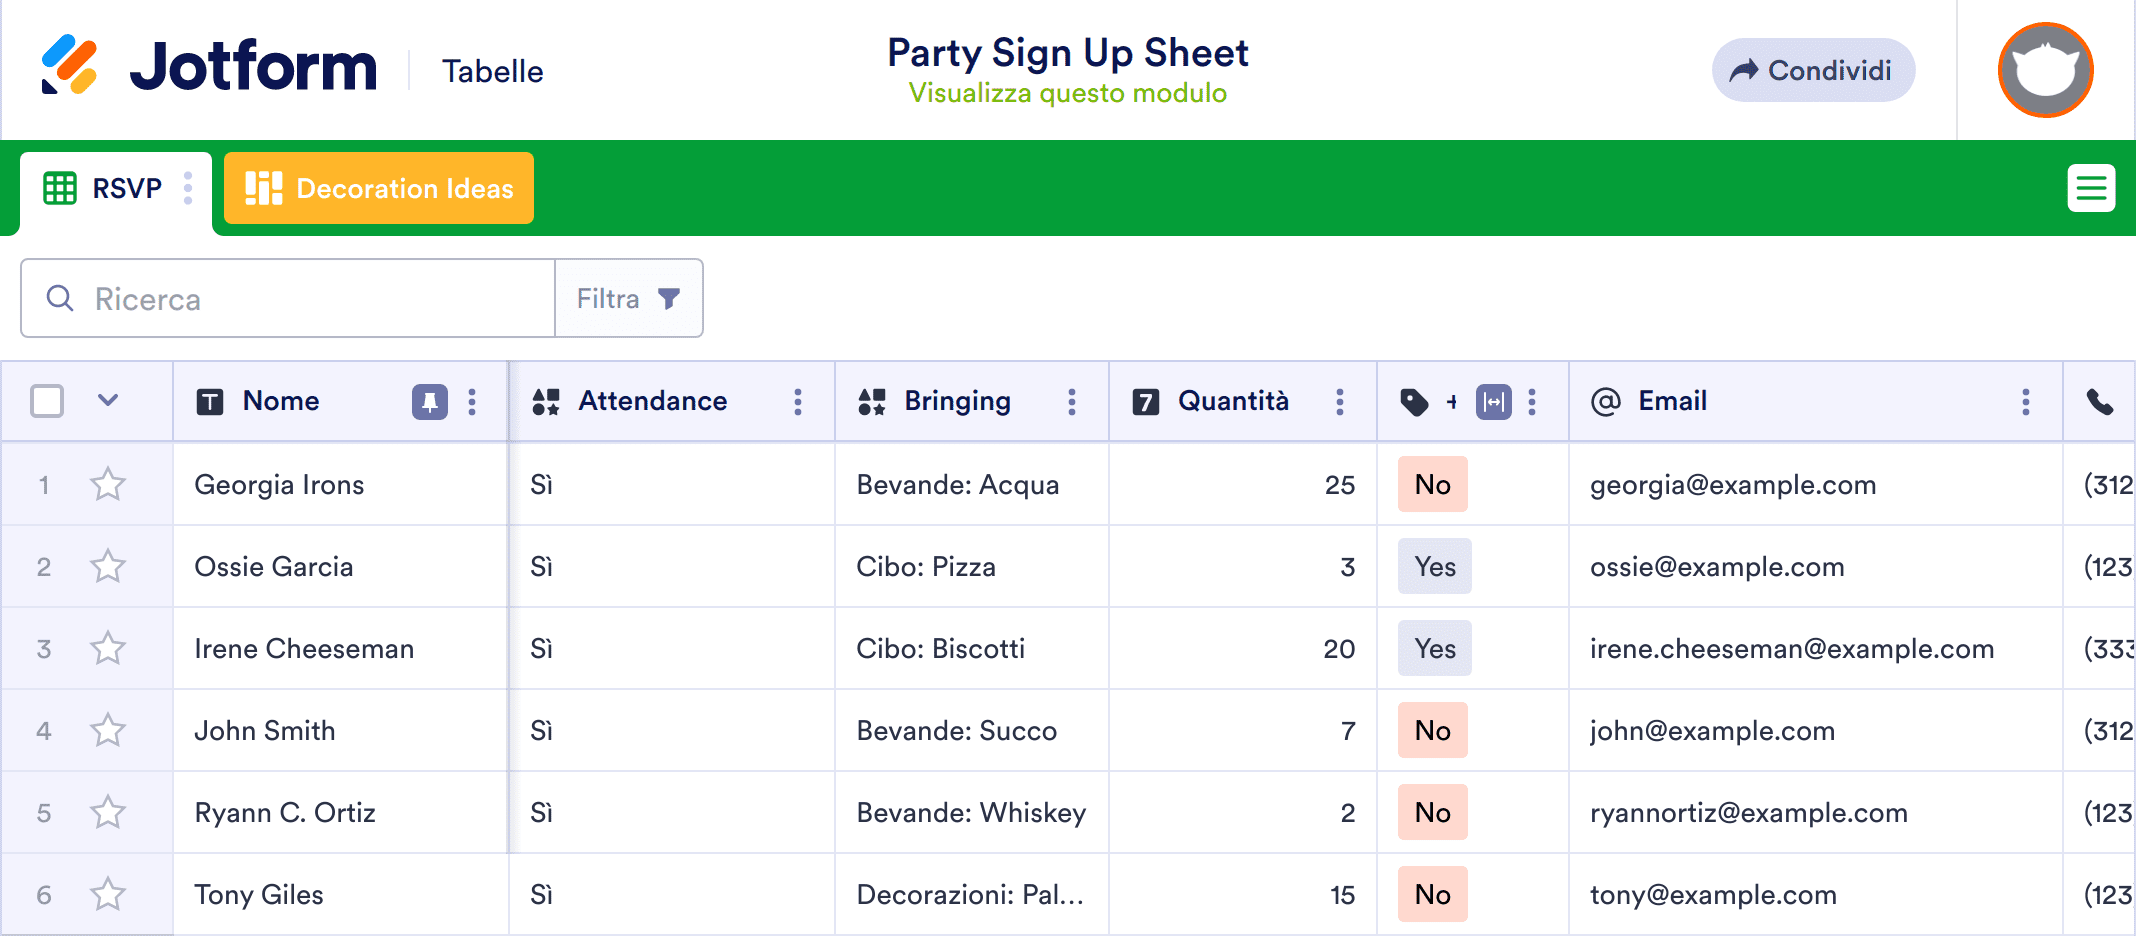The image size is (2136, 936).
Task: Open the hamburger menu on green bar
Action: (2091, 188)
